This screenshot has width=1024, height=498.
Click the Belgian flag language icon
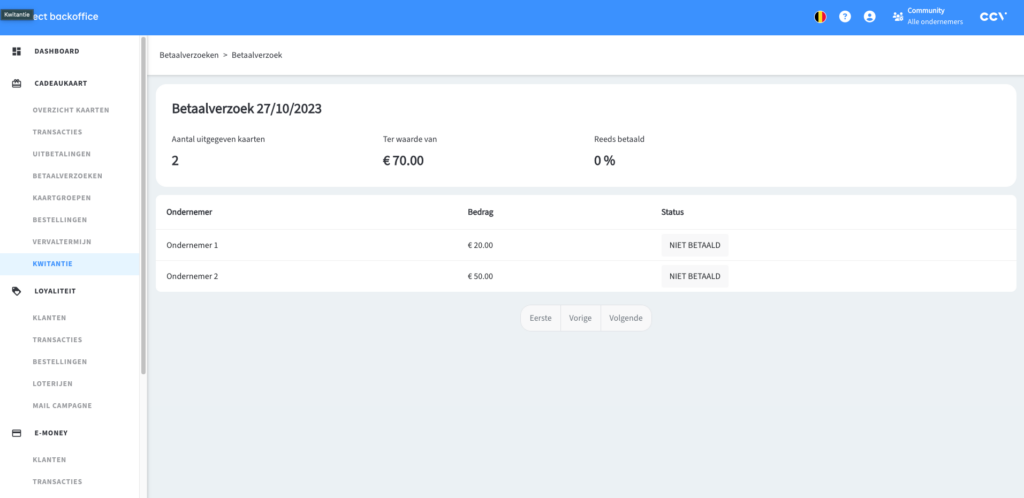(820, 17)
